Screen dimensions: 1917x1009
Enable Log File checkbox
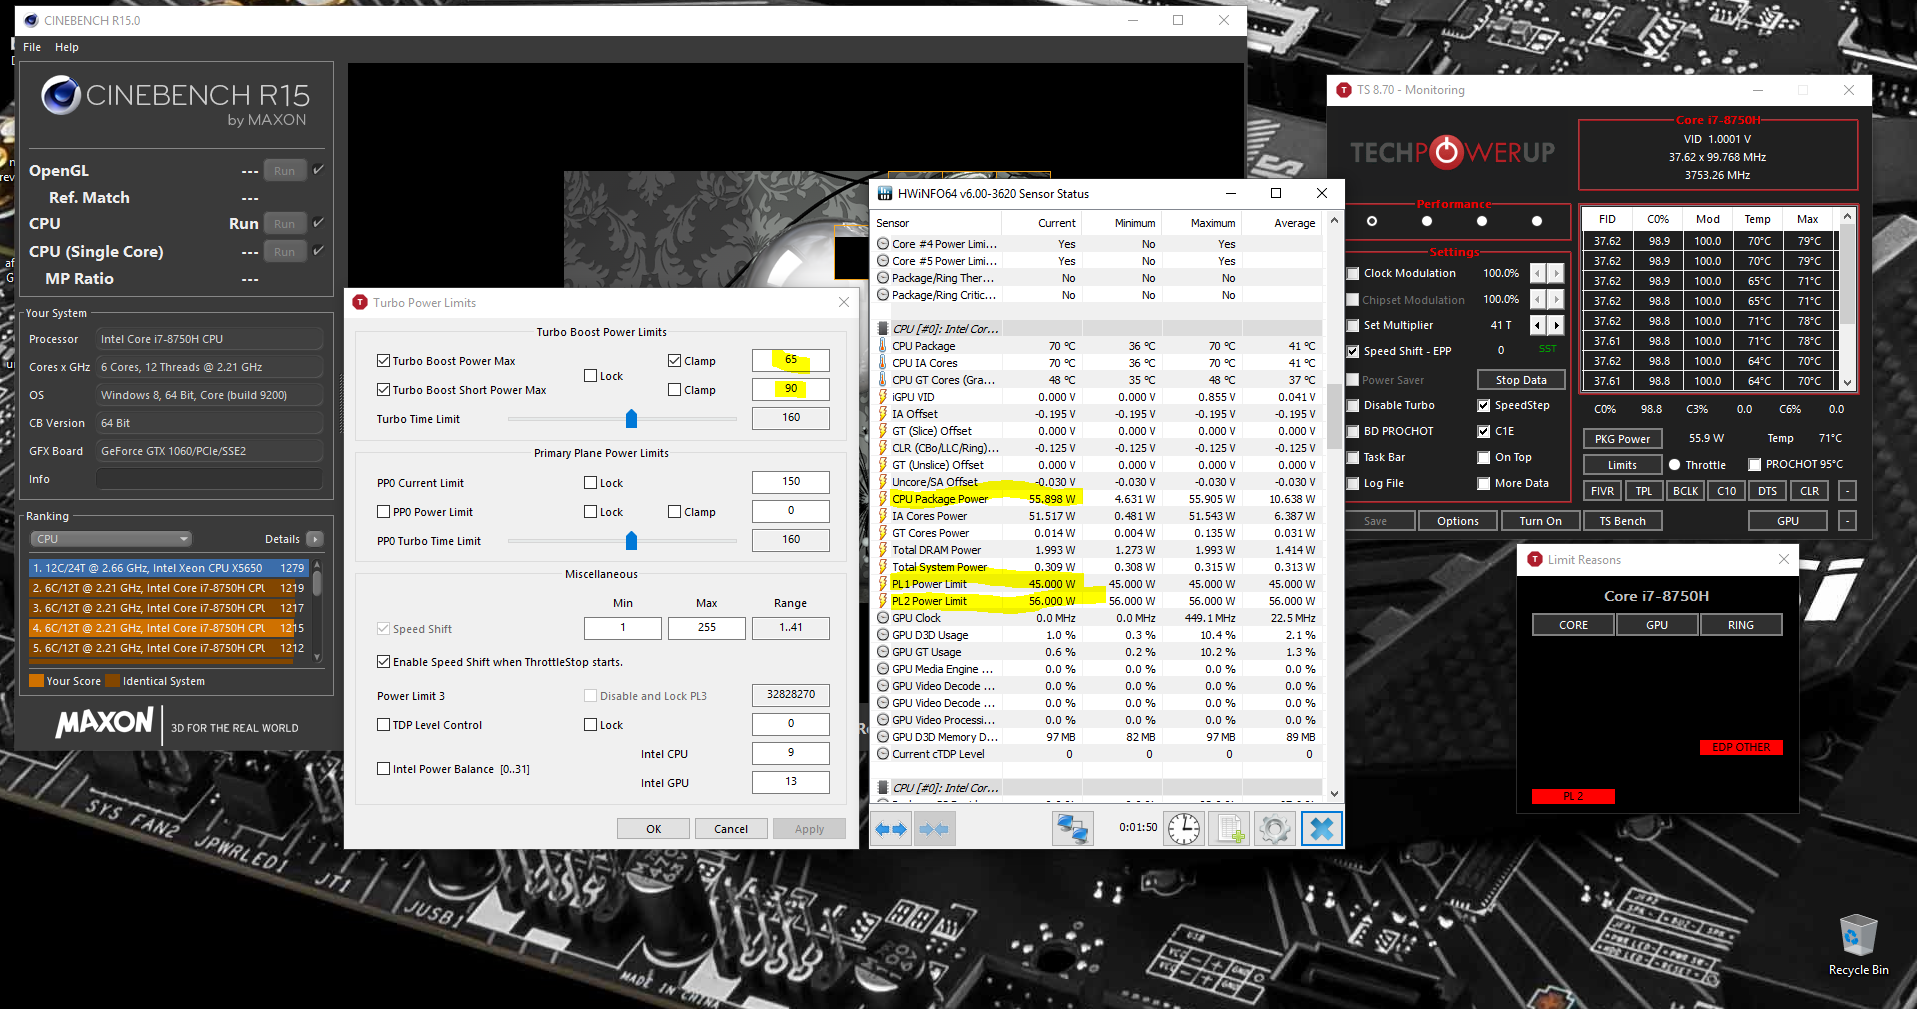1353,483
